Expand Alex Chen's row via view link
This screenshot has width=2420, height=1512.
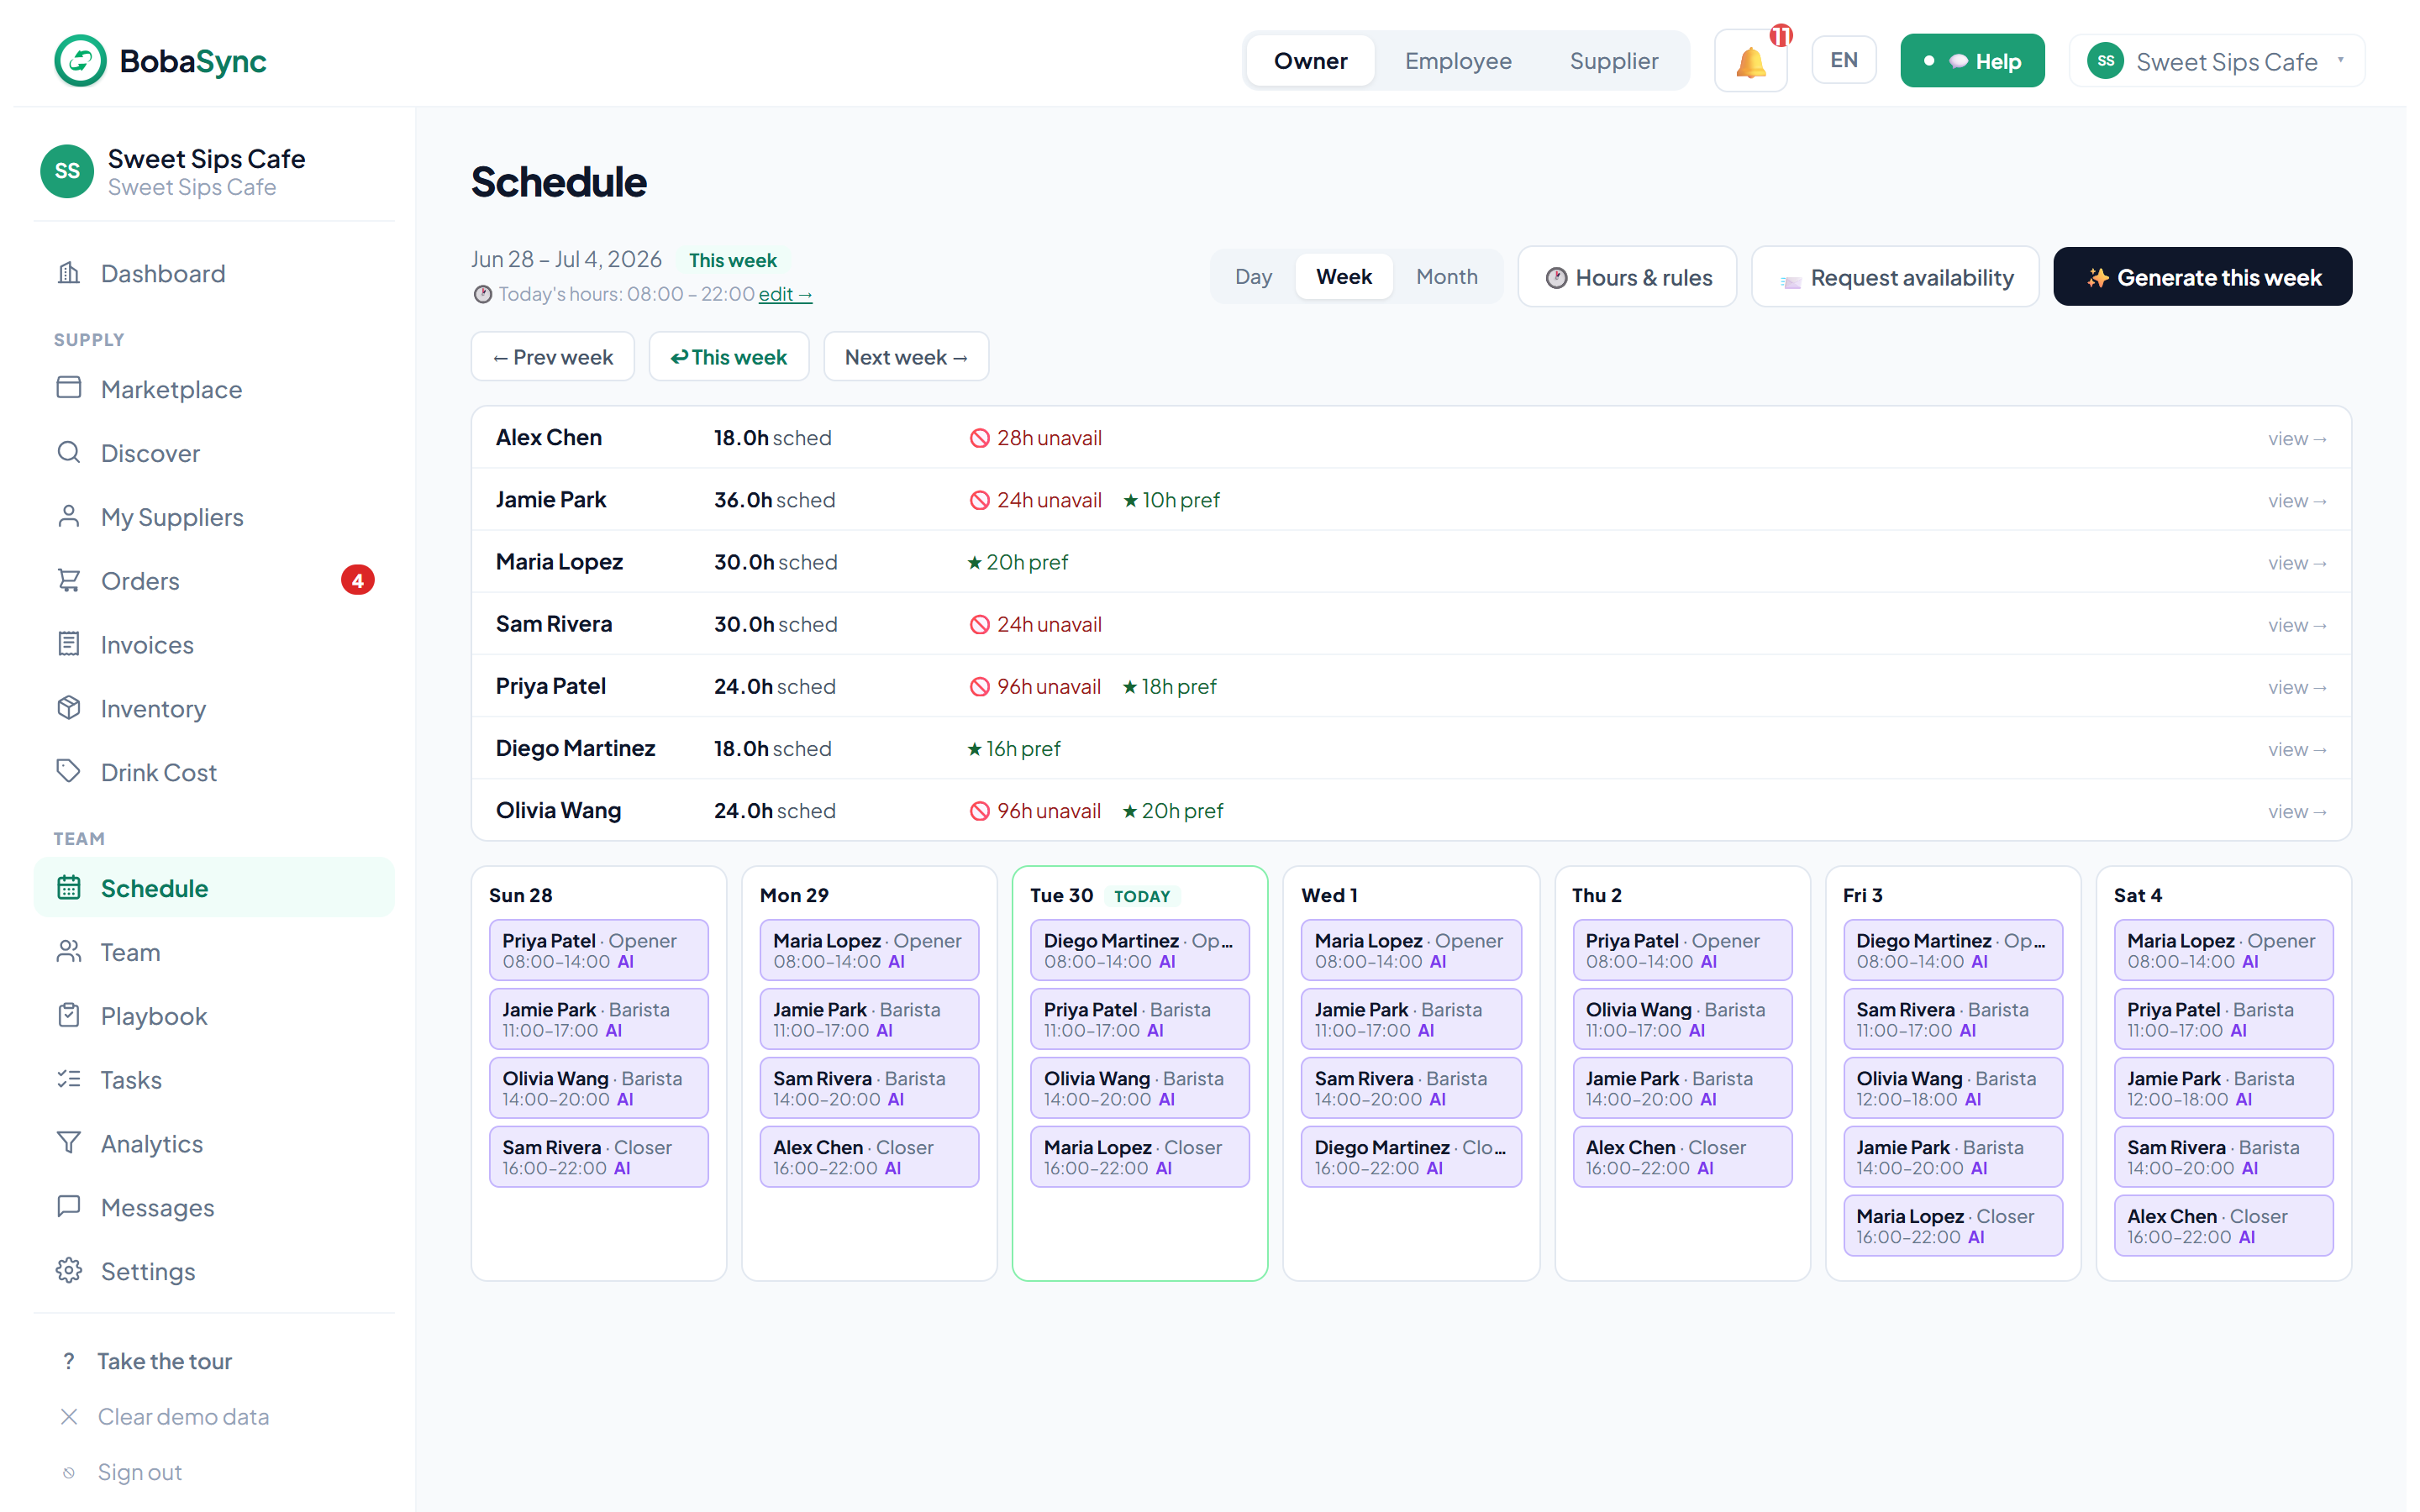click(x=2297, y=438)
